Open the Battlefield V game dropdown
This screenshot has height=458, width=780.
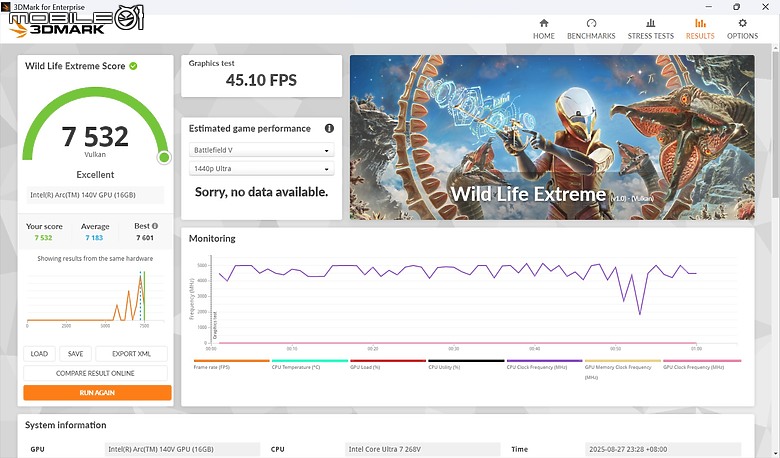pos(261,150)
